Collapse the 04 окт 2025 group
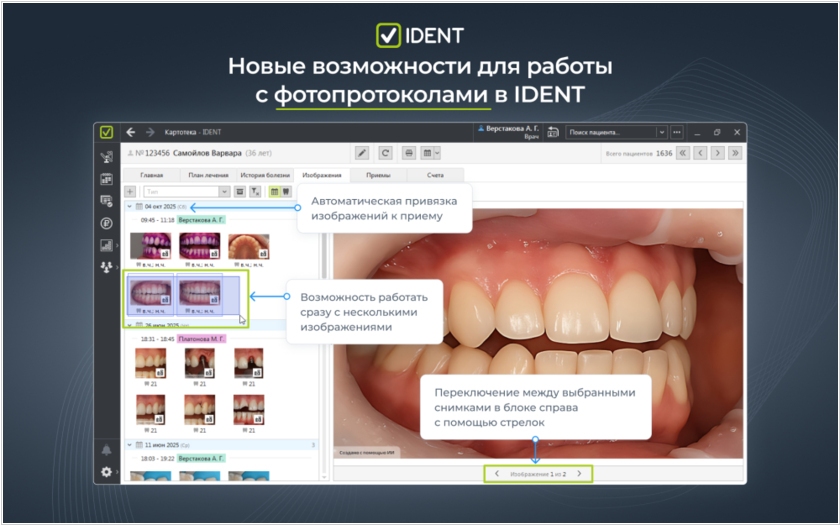 [x=128, y=206]
